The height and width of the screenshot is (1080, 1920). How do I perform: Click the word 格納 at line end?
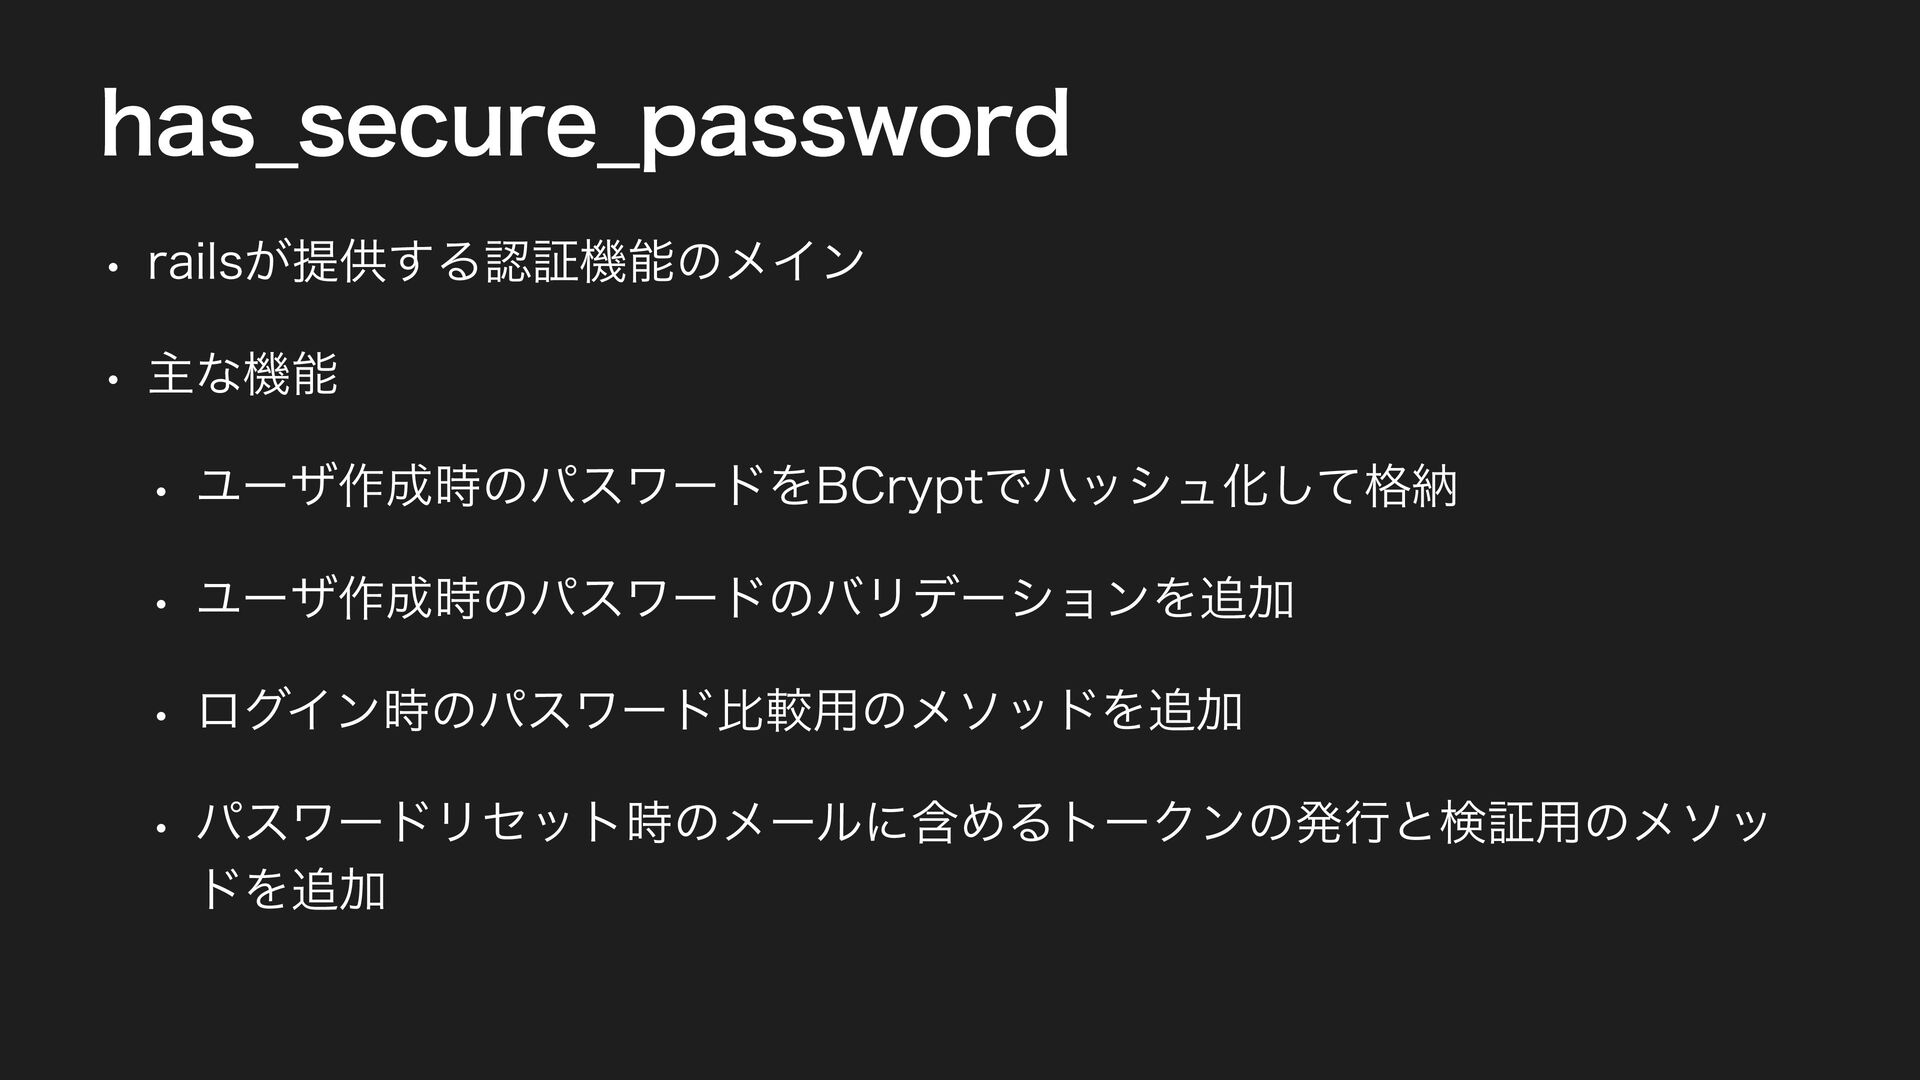[x=1411, y=487]
